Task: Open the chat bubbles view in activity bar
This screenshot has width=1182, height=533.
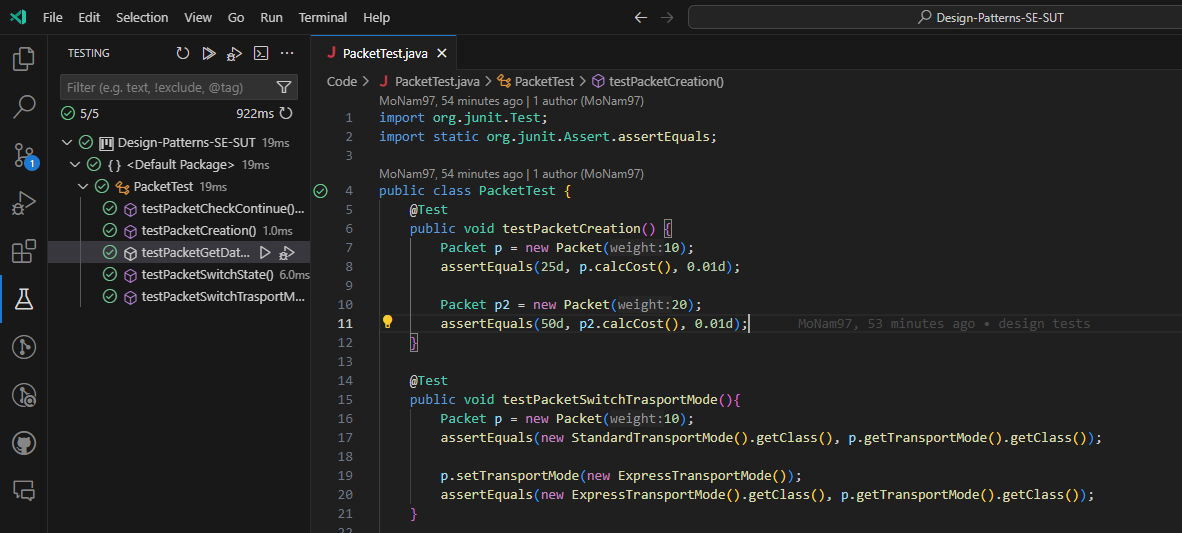Action: [x=24, y=491]
